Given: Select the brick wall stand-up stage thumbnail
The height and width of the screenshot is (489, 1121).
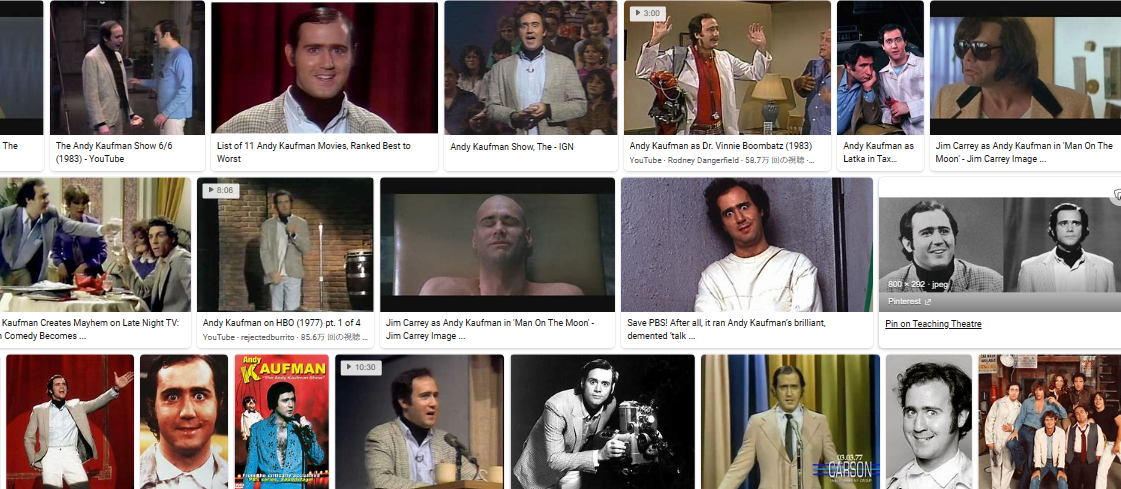Looking at the screenshot, I should pyautogui.click(x=285, y=244).
